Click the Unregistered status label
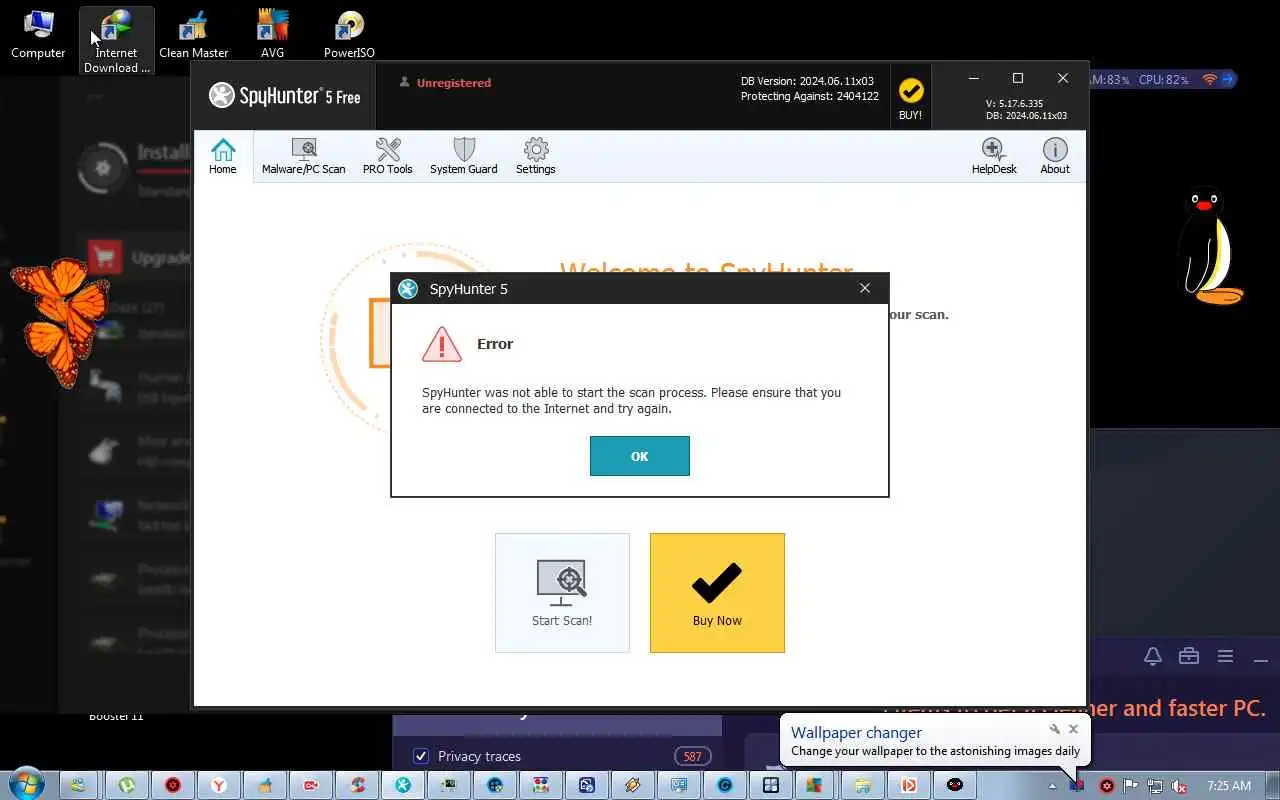The width and height of the screenshot is (1280, 800). click(453, 83)
